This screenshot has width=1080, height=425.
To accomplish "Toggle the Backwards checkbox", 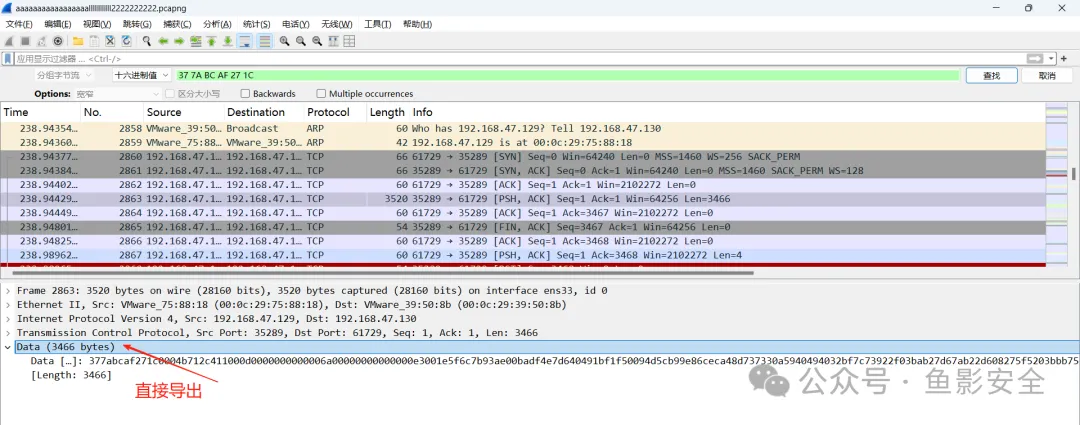I will [245, 94].
